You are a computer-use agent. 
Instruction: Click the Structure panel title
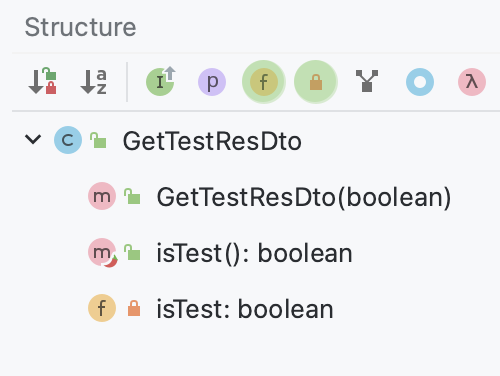(80, 27)
